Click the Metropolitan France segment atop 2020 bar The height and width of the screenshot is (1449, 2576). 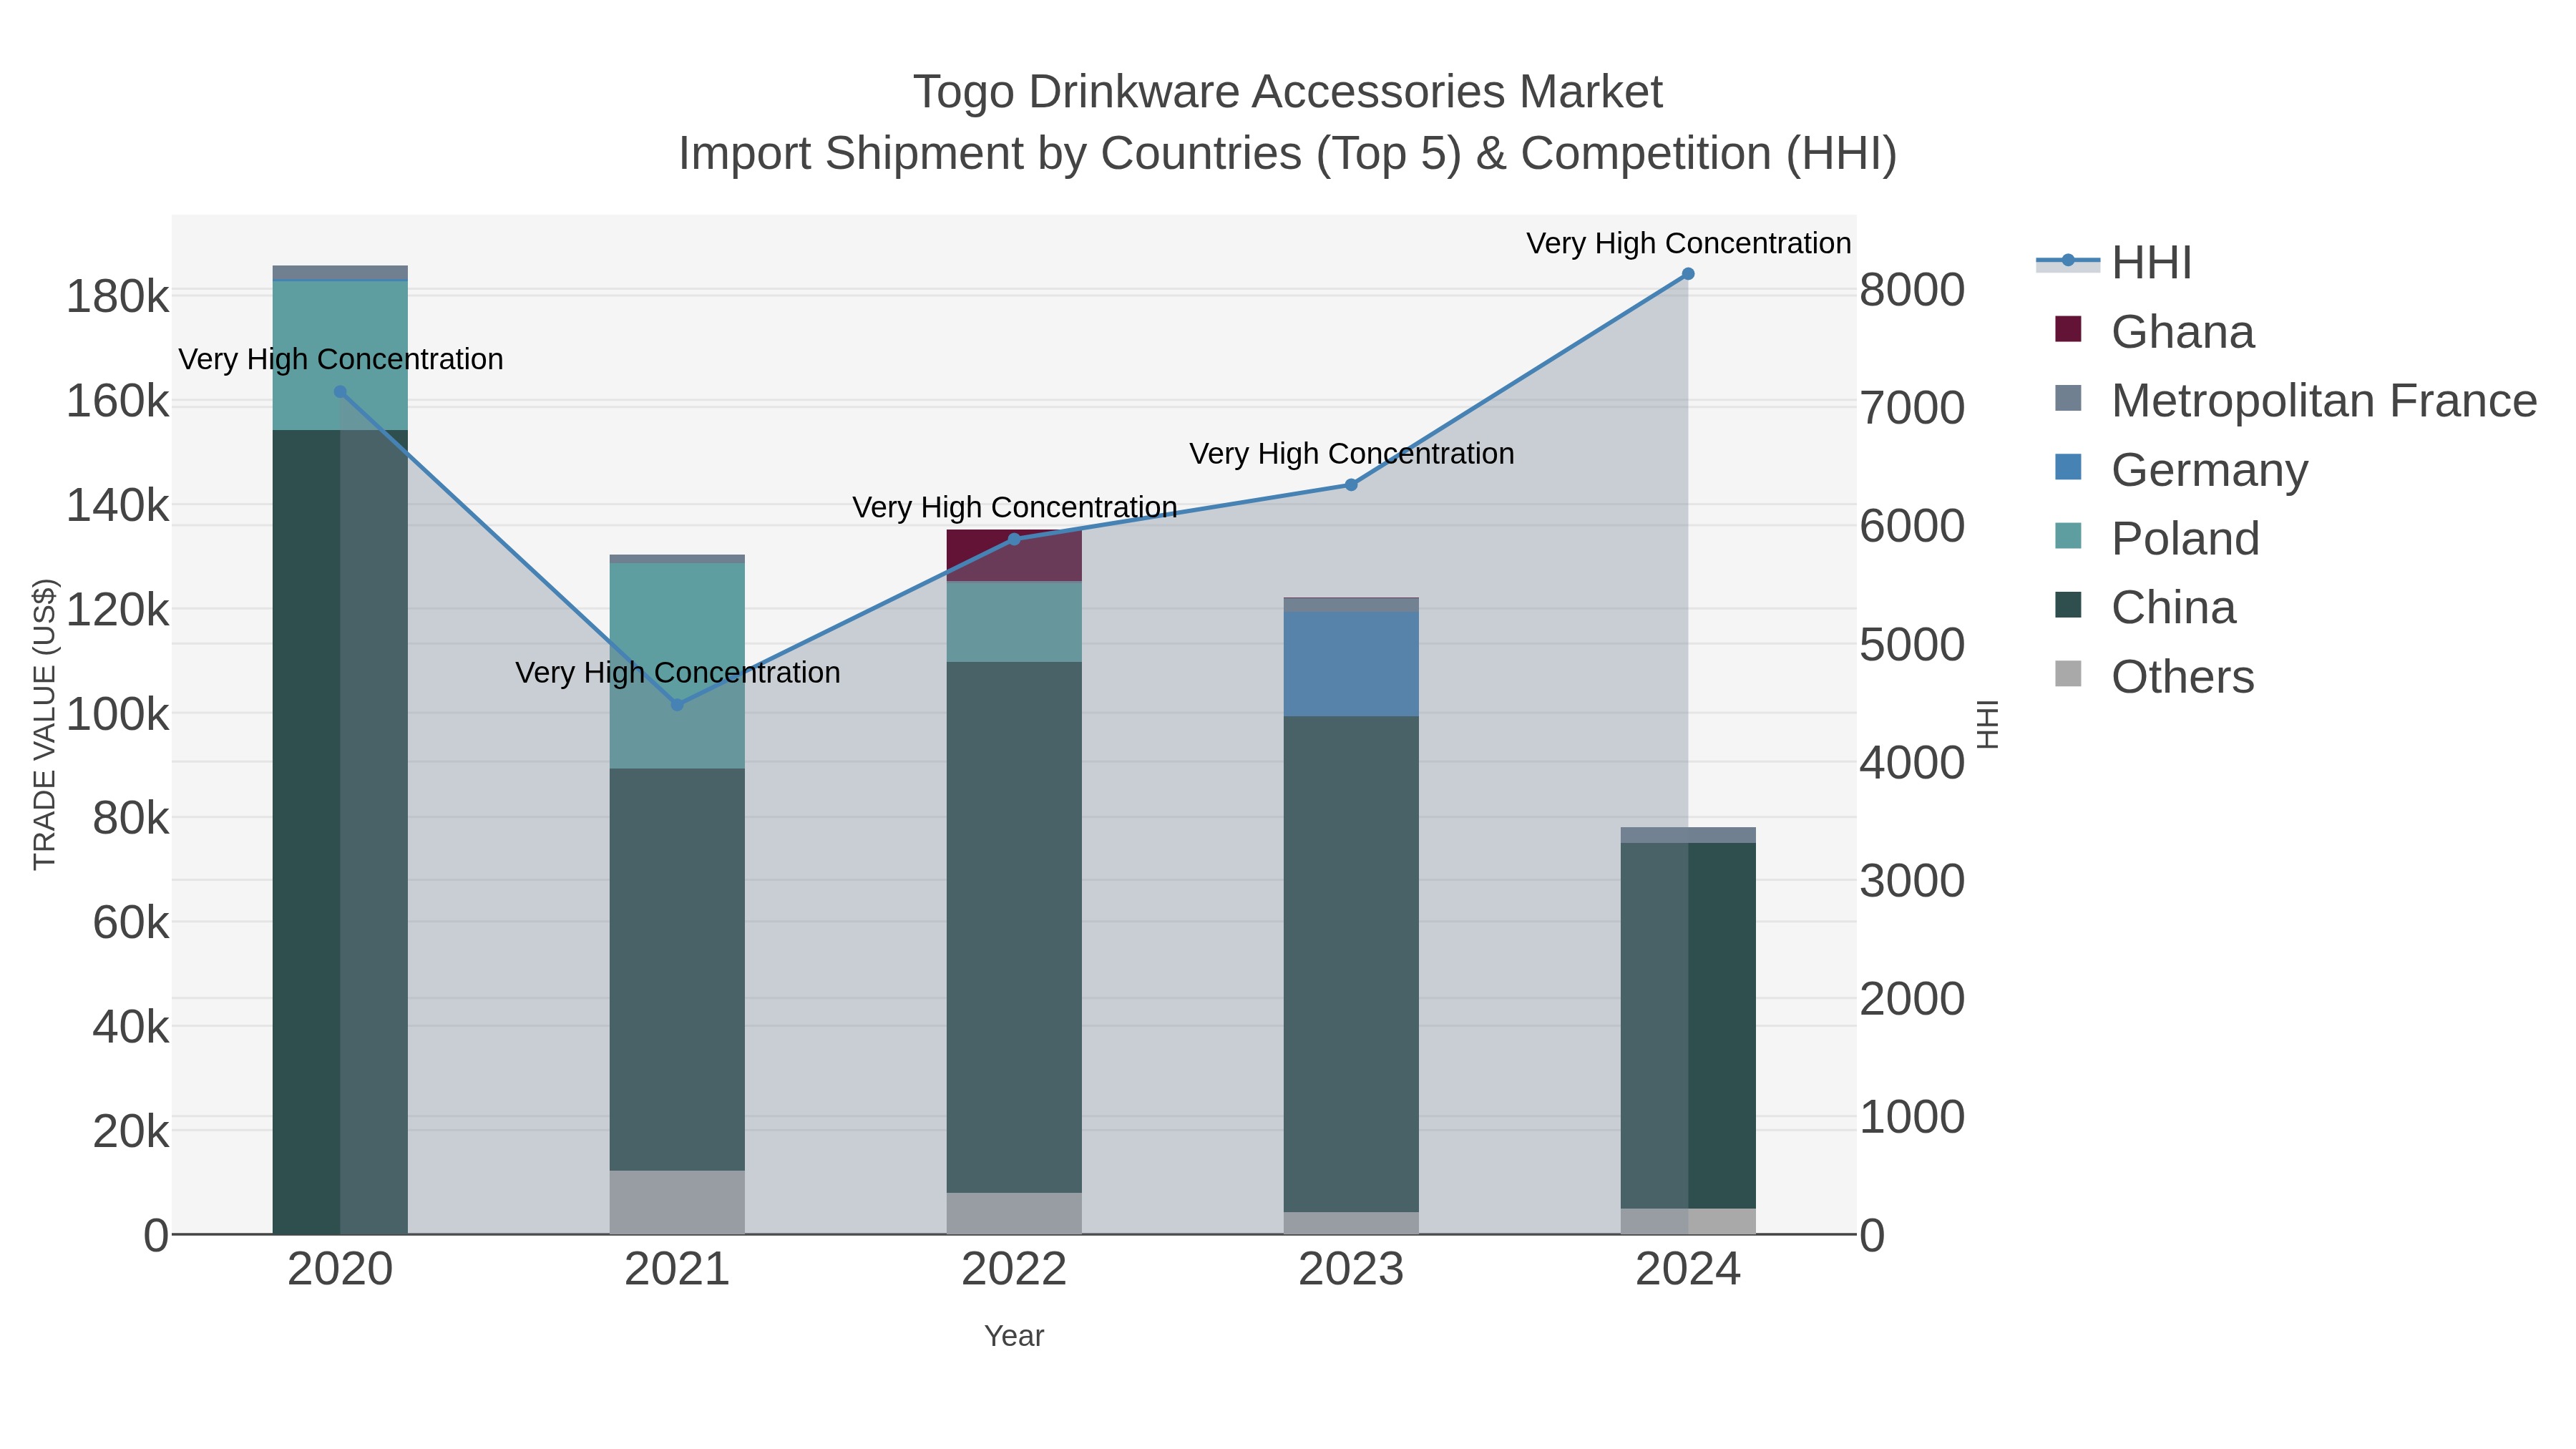[340, 273]
